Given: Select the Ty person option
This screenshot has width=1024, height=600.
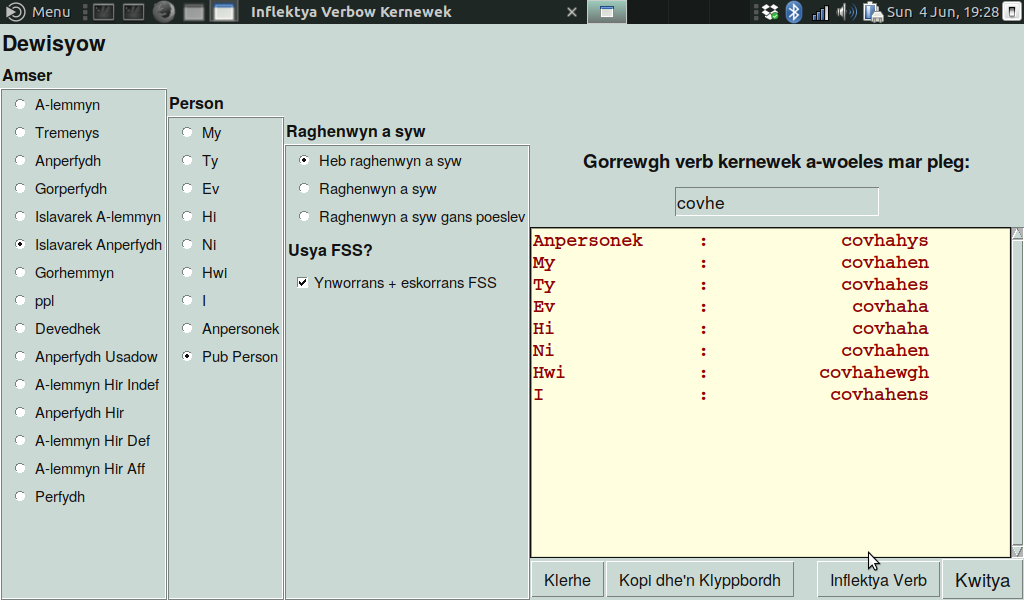Looking at the screenshot, I should pyautogui.click(x=187, y=161).
